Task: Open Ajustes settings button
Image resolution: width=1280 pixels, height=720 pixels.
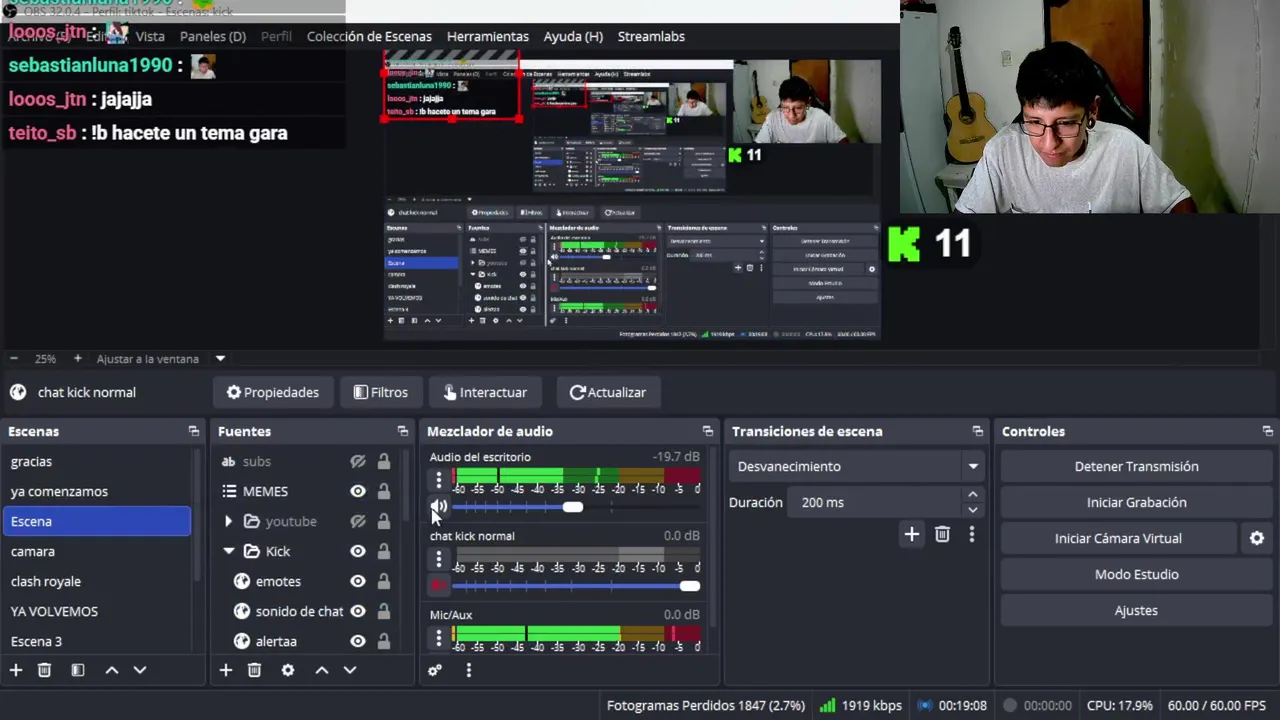Action: 1136,610
